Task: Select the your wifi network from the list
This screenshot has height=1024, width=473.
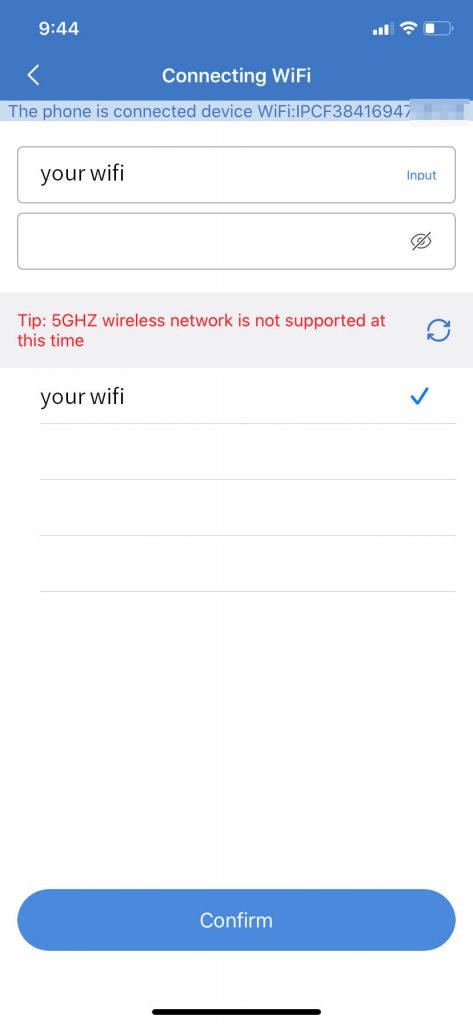Action: point(248,396)
